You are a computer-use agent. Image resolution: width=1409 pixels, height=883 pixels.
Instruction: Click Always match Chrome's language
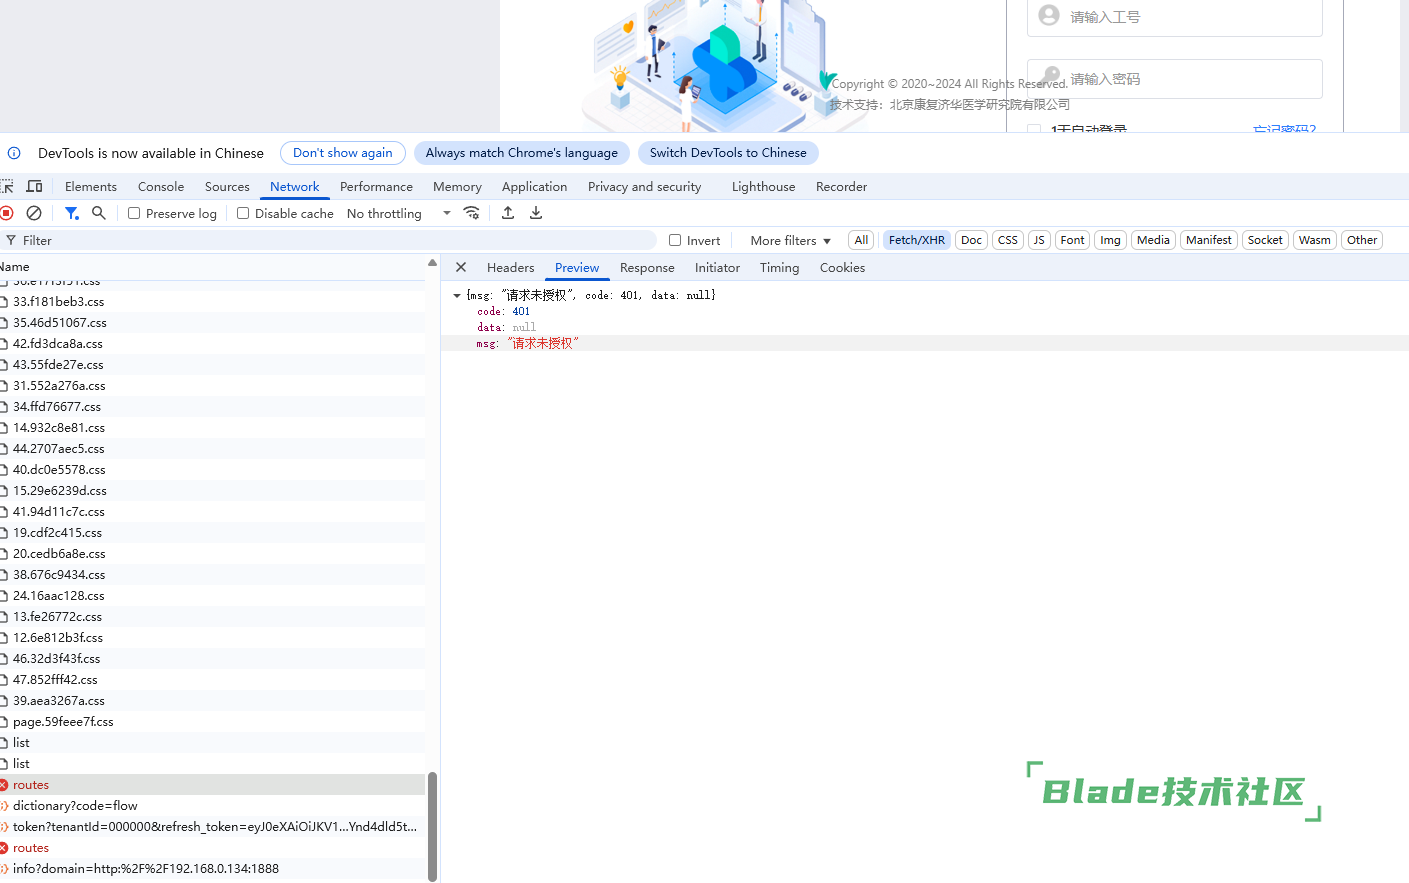522,153
